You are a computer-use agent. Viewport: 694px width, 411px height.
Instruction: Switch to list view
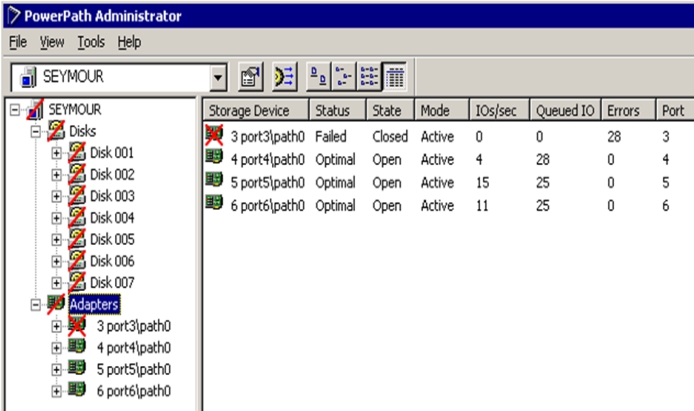(x=369, y=77)
